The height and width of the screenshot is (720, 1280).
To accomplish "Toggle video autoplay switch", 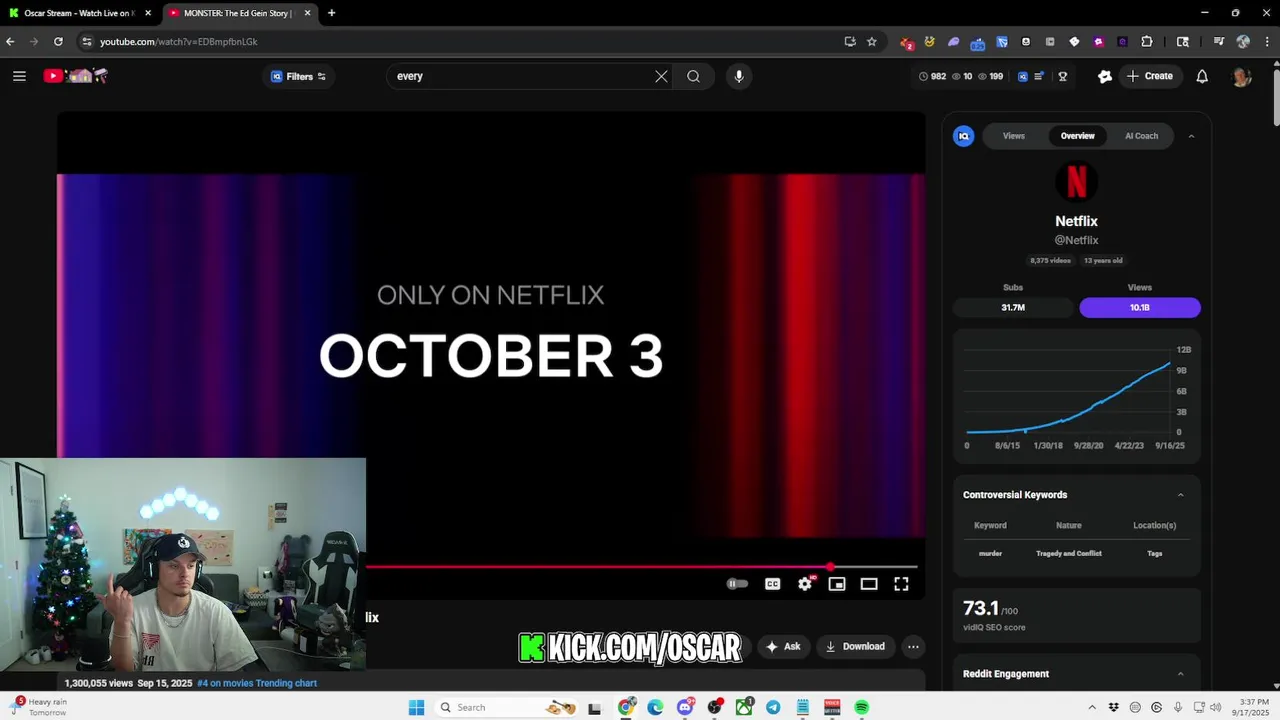I will coord(737,584).
